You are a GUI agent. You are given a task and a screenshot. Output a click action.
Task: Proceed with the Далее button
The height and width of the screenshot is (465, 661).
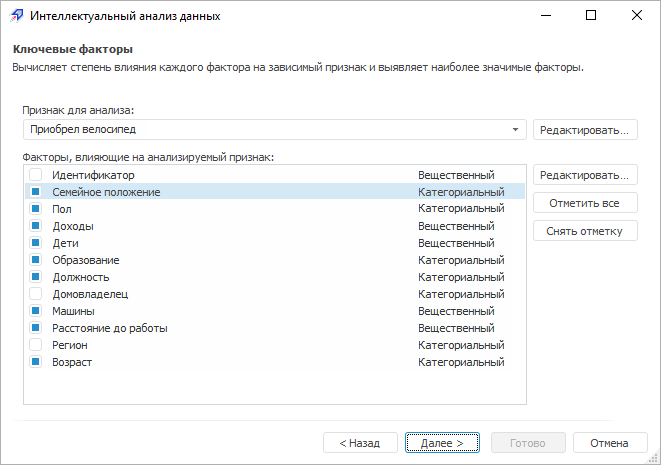[443, 442]
